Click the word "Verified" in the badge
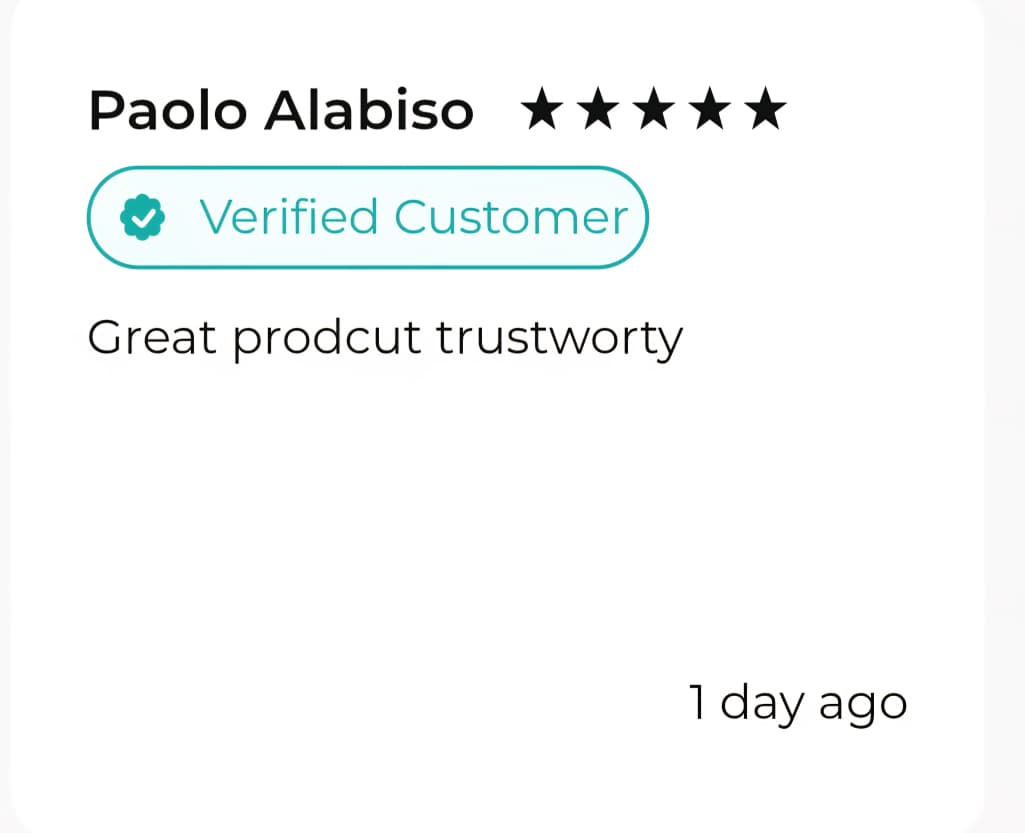 click(x=289, y=217)
